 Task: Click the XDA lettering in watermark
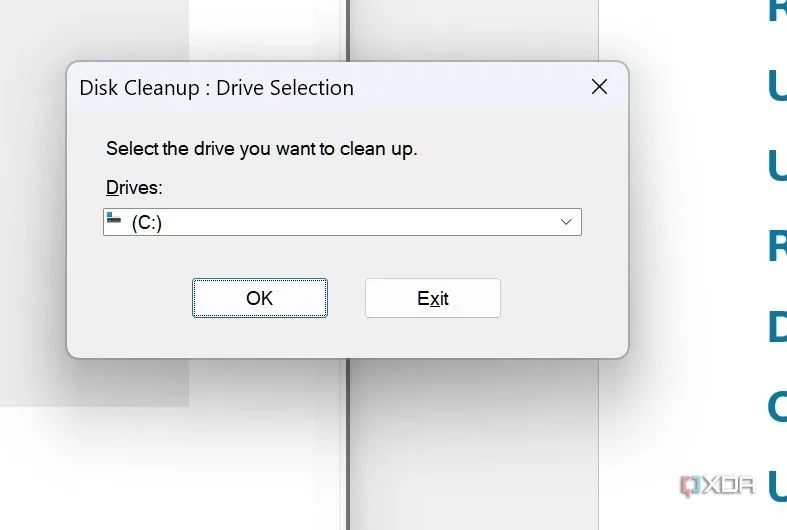(728, 485)
